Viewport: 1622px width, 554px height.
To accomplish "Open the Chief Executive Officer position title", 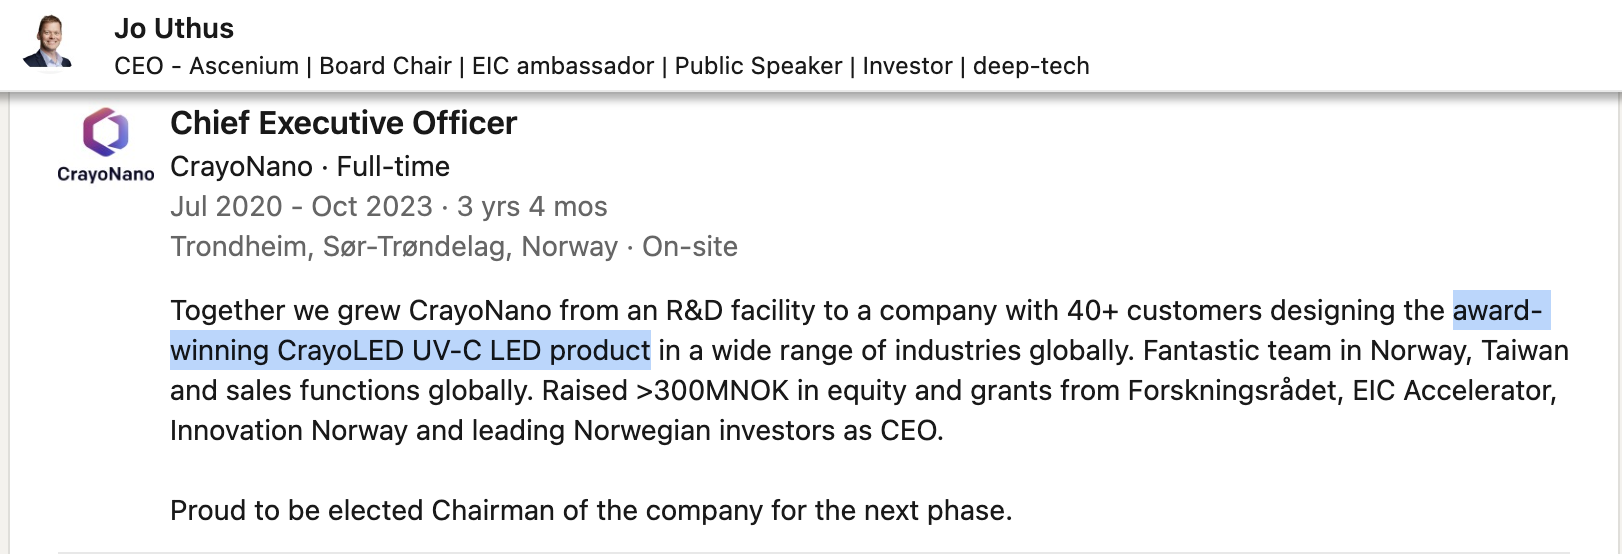I will (x=343, y=123).
